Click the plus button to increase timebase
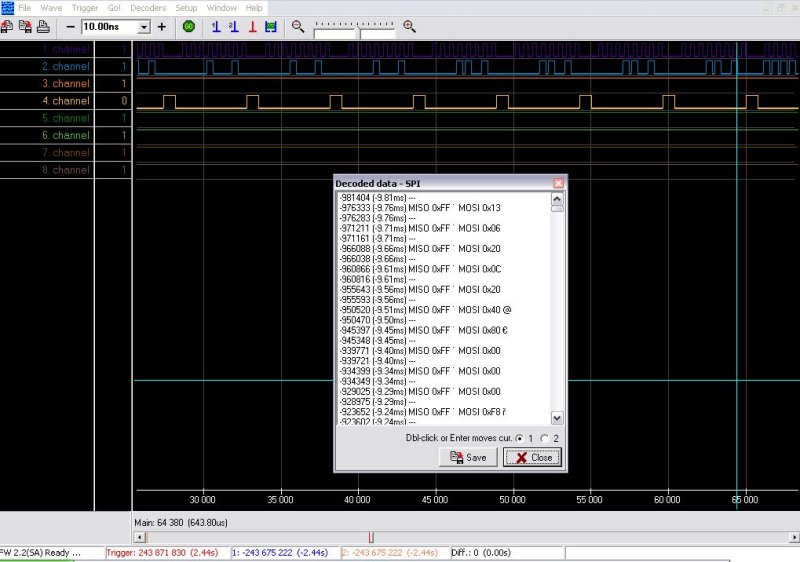 tap(162, 26)
